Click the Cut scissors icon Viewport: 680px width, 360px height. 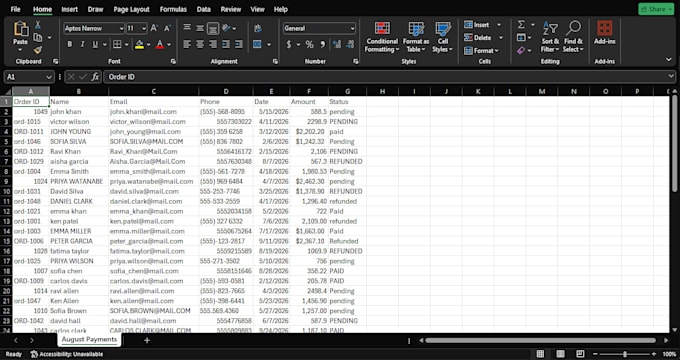[x=38, y=25]
